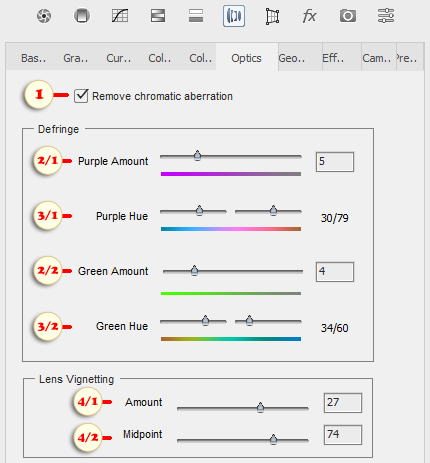The height and width of the screenshot is (463, 430).
Task: Select the Color Mixer stacked-bars icon
Action: tap(158, 16)
